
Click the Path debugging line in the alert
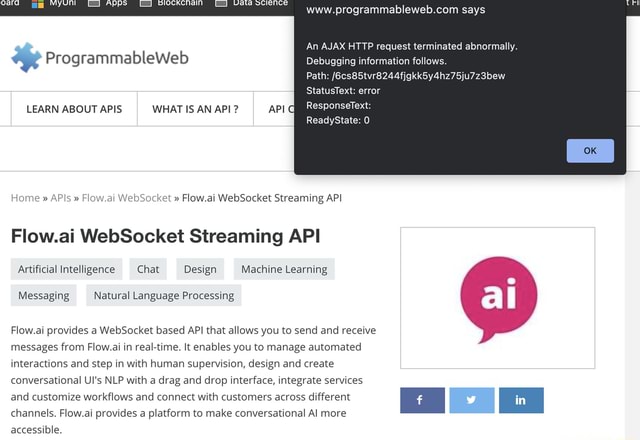[406, 76]
